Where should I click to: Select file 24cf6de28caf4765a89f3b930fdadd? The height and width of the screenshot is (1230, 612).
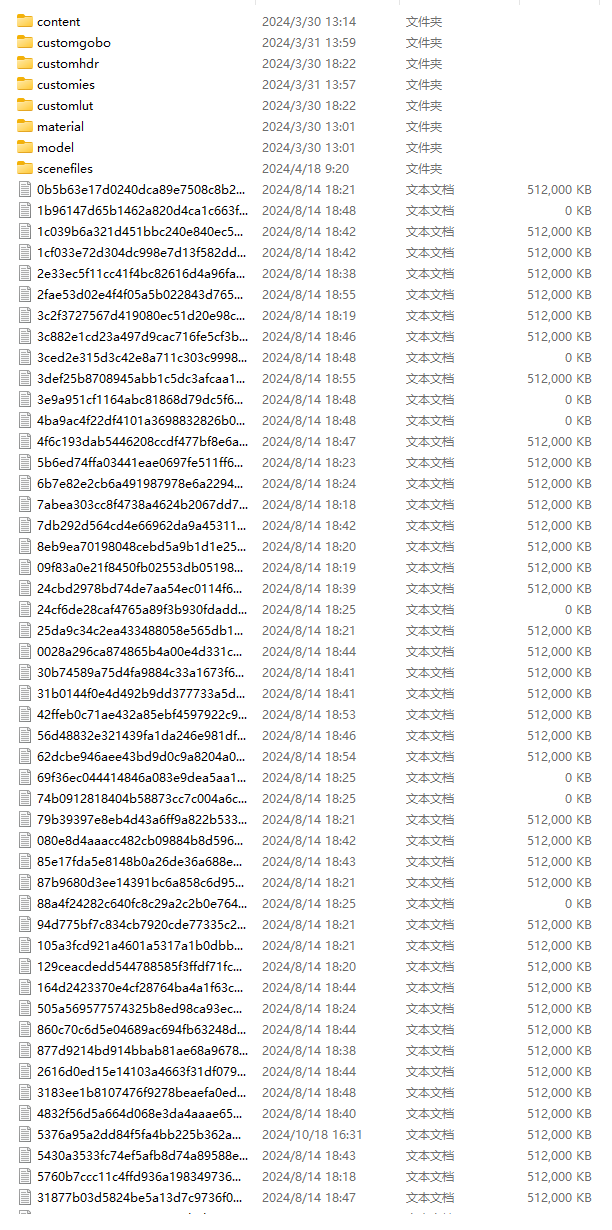(x=141, y=609)
